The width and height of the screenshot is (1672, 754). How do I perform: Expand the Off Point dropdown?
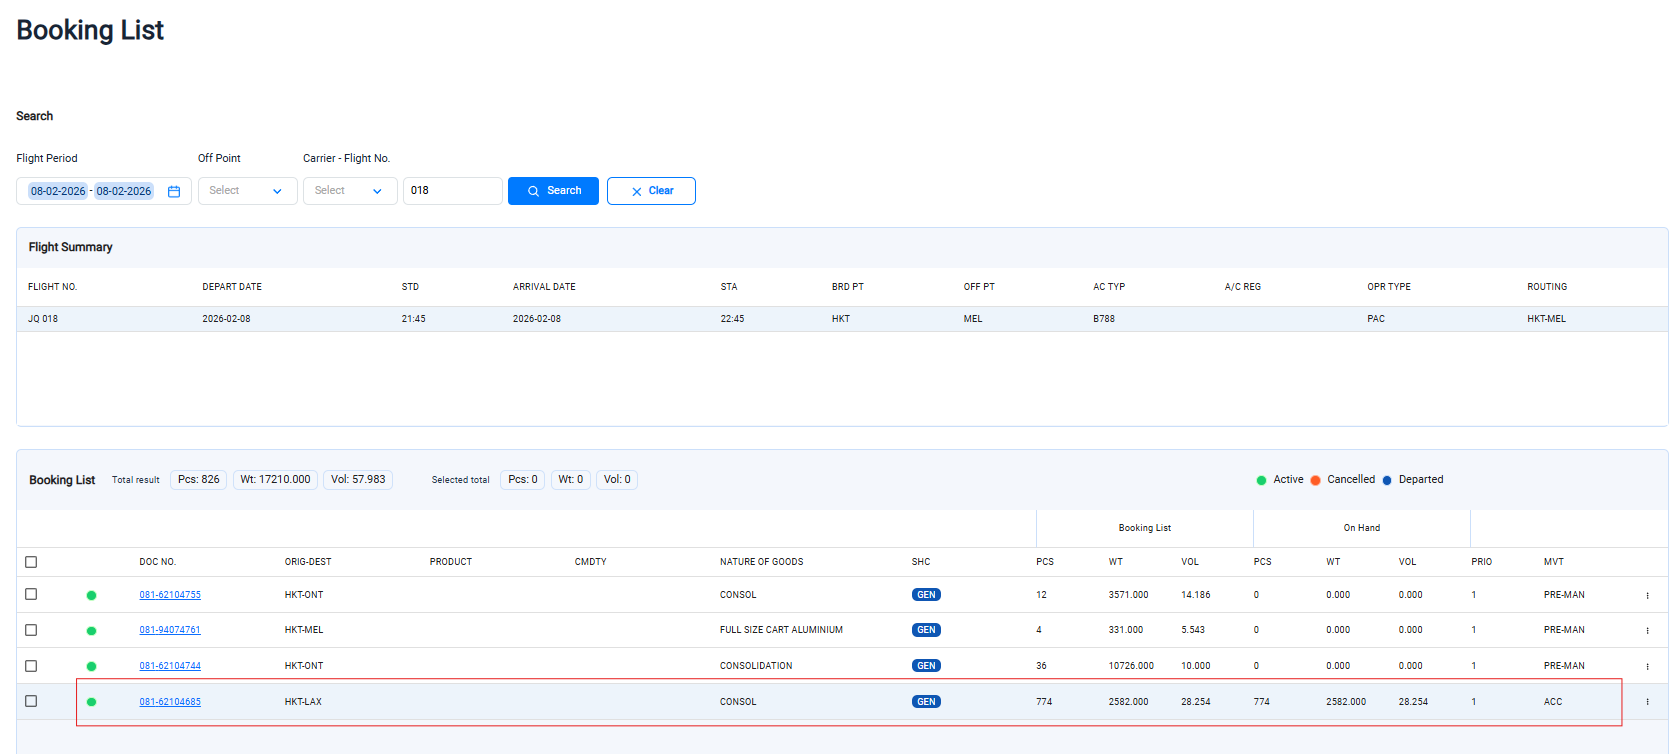pyautogui.click(x=247, y=191)
